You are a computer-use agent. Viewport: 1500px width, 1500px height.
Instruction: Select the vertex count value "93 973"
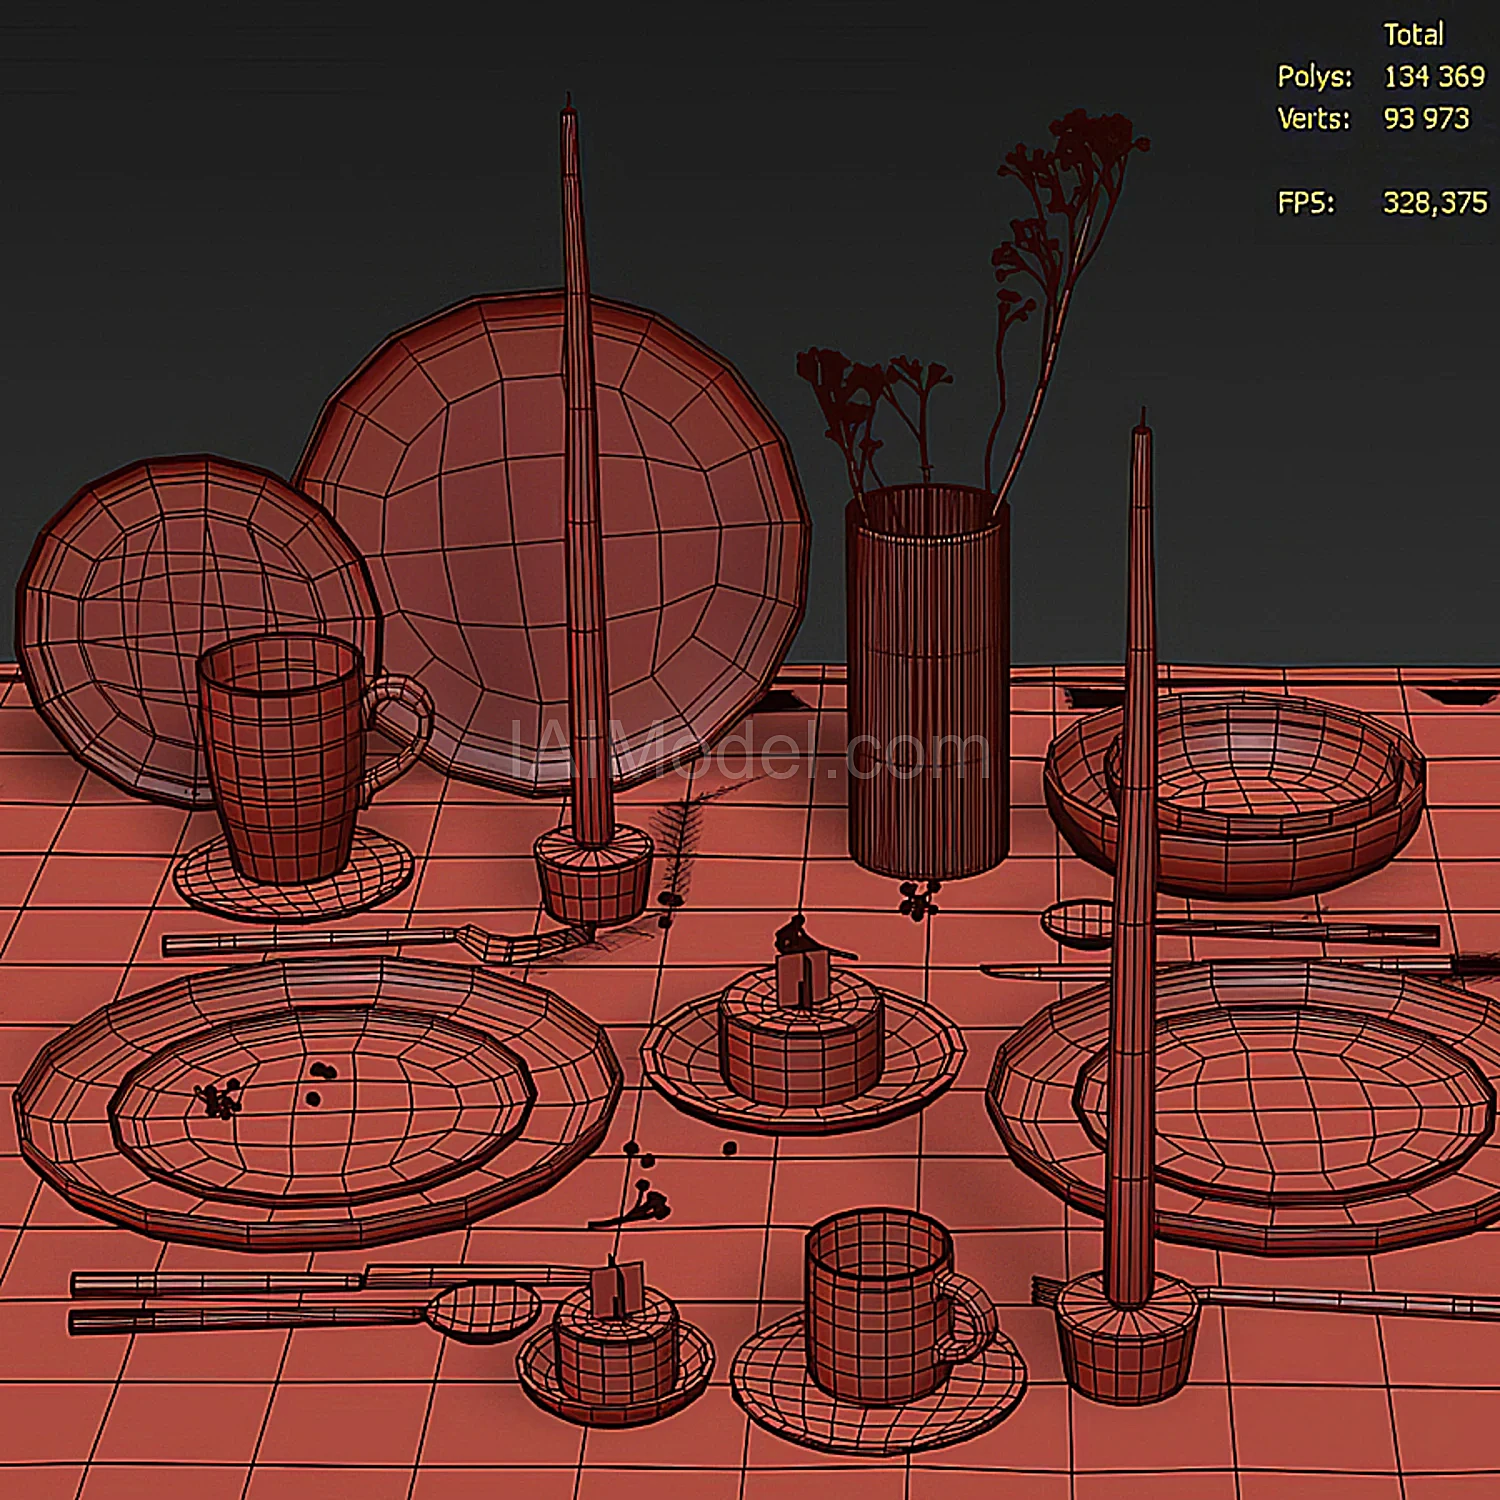(x=1426, y=119)
